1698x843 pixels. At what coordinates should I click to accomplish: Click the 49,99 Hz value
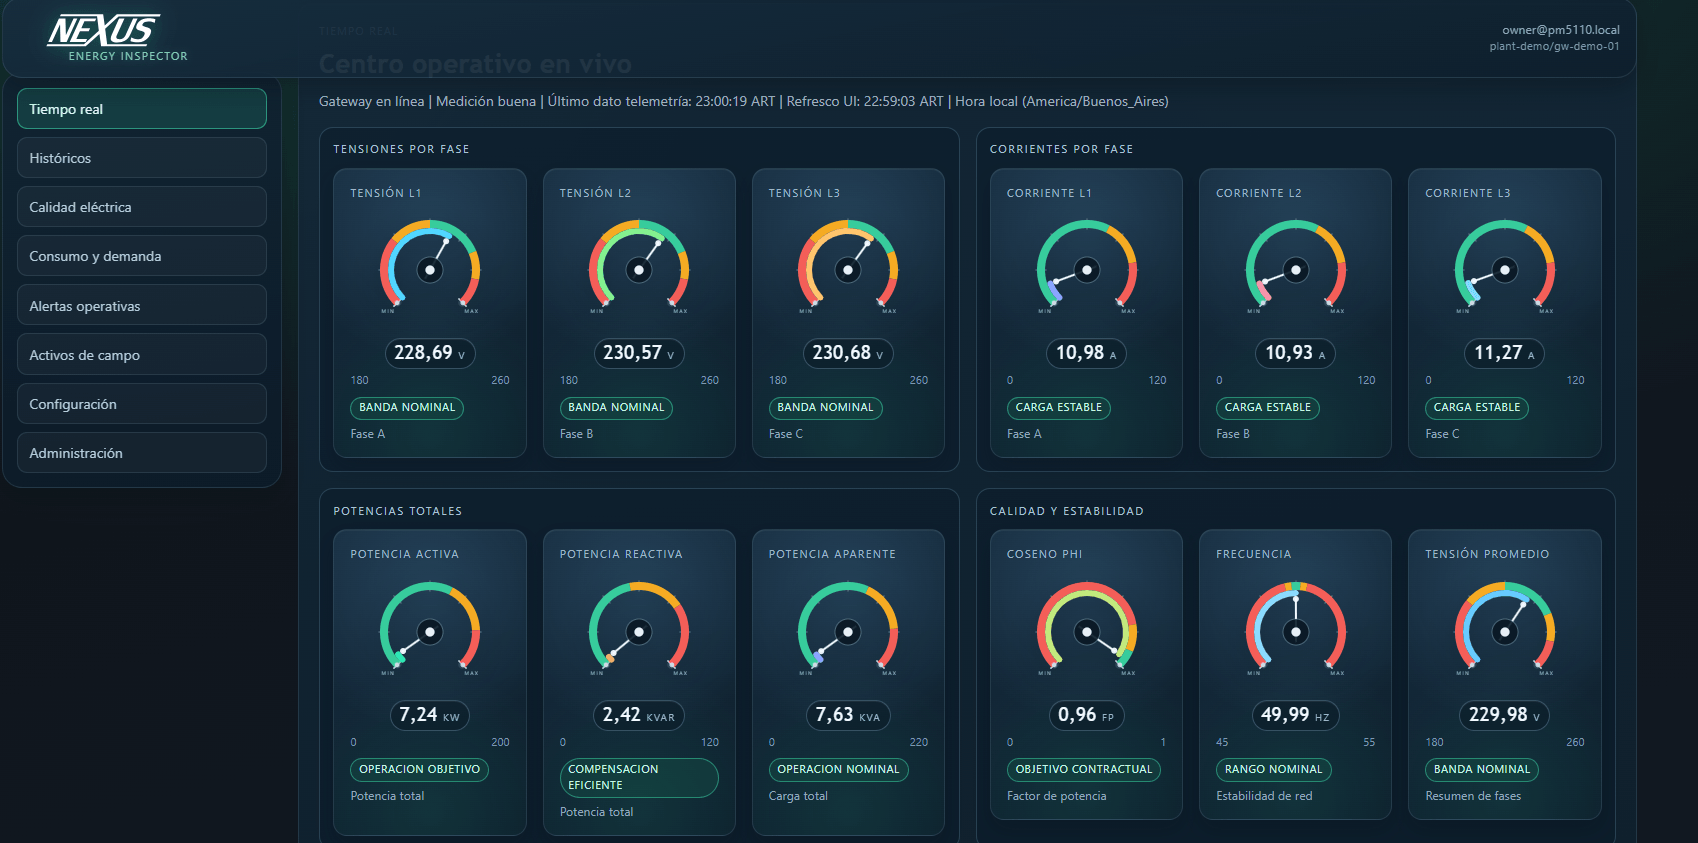click(x=1296, y=715)
